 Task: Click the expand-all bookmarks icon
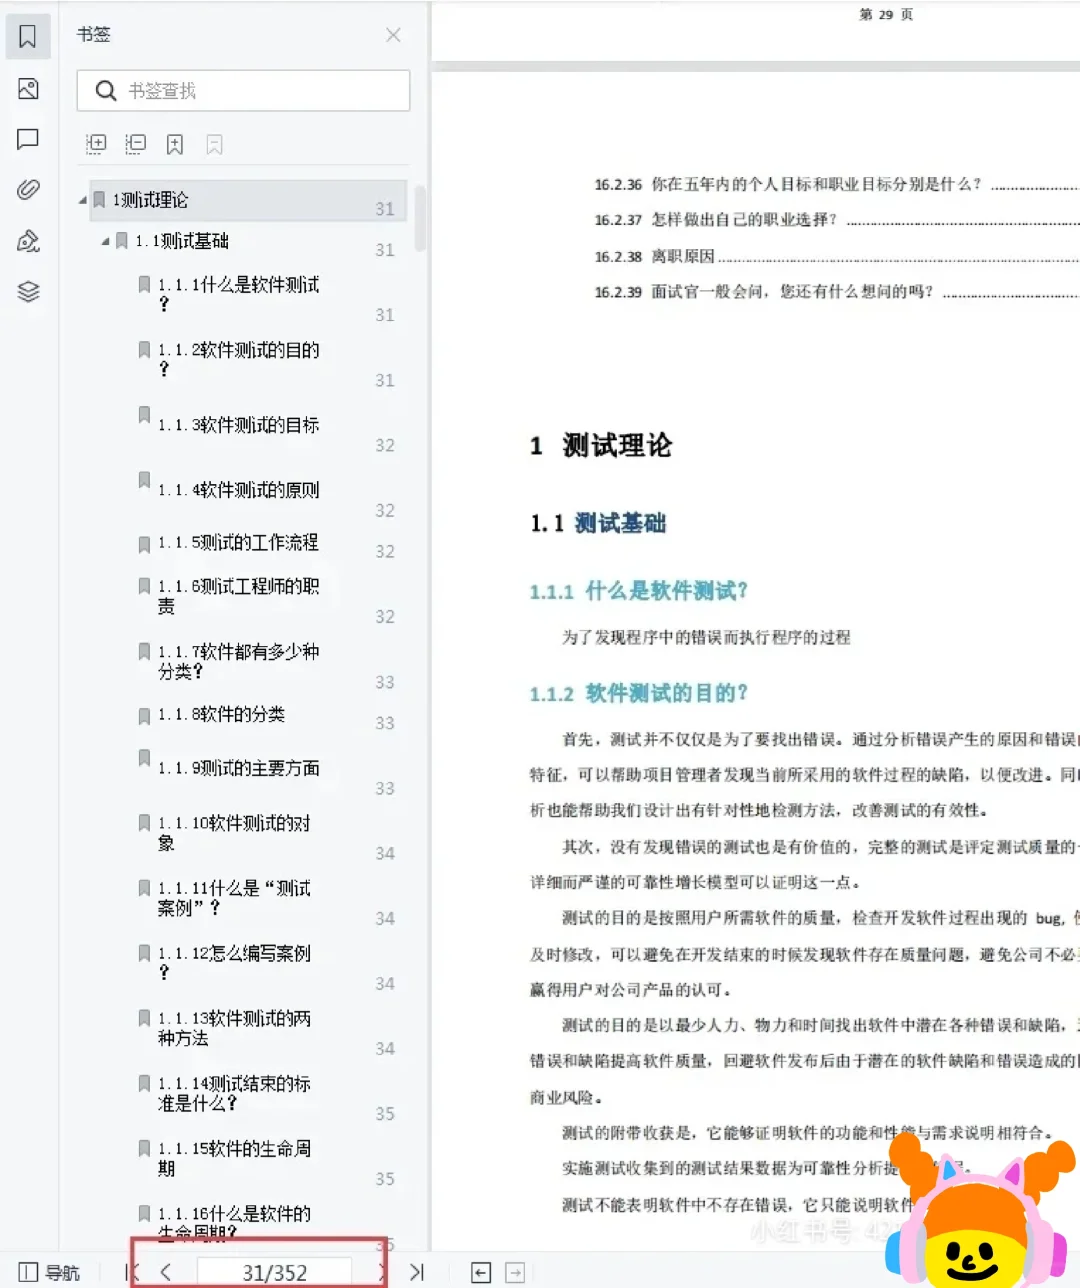[x=96, y=144]
